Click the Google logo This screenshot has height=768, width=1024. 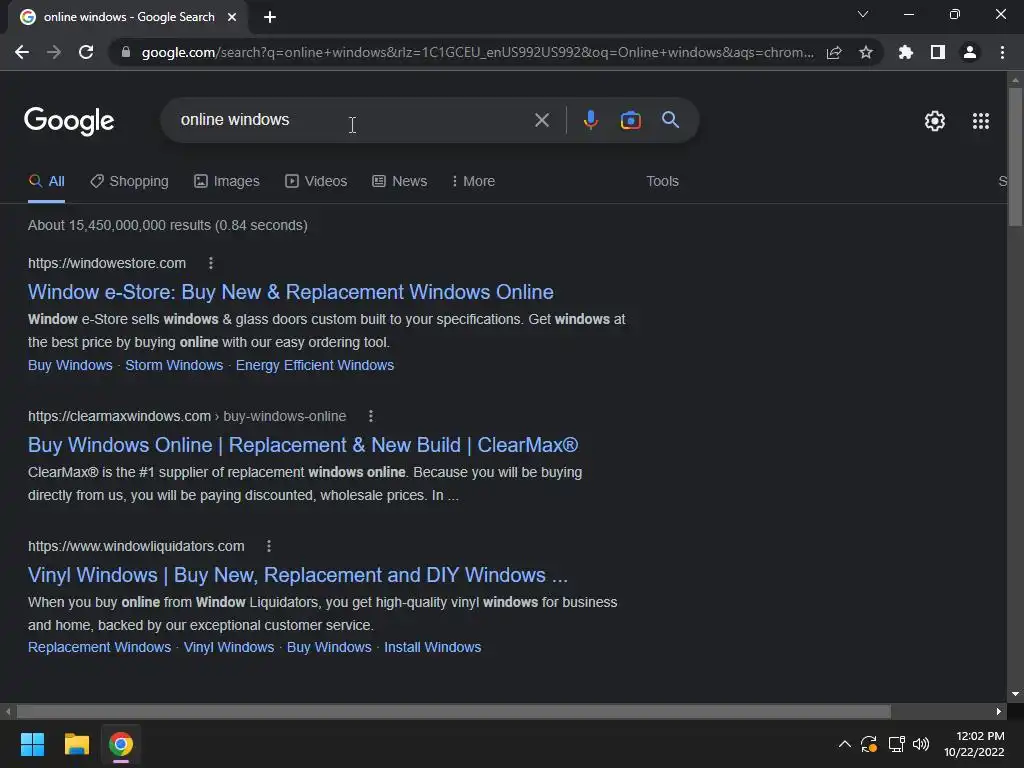(x=69, y=121)
